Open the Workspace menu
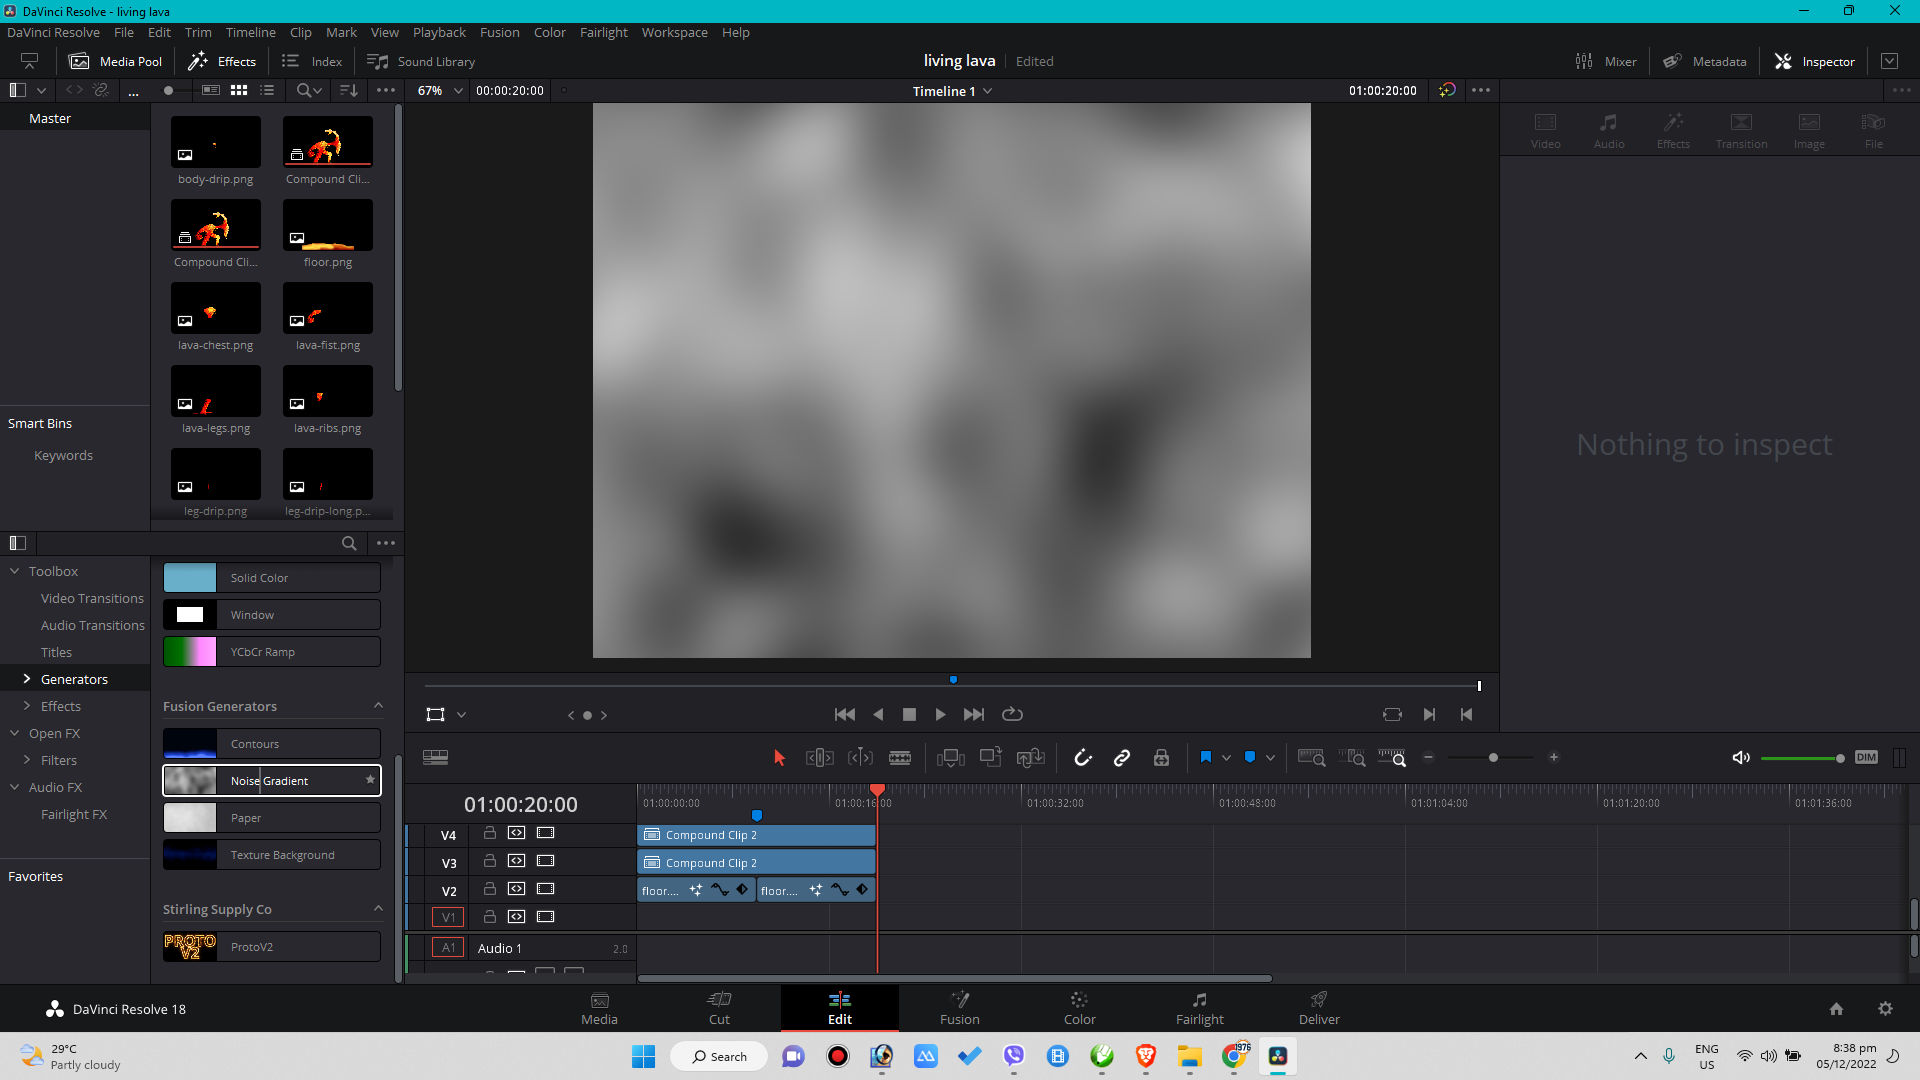 pos(674,32)
